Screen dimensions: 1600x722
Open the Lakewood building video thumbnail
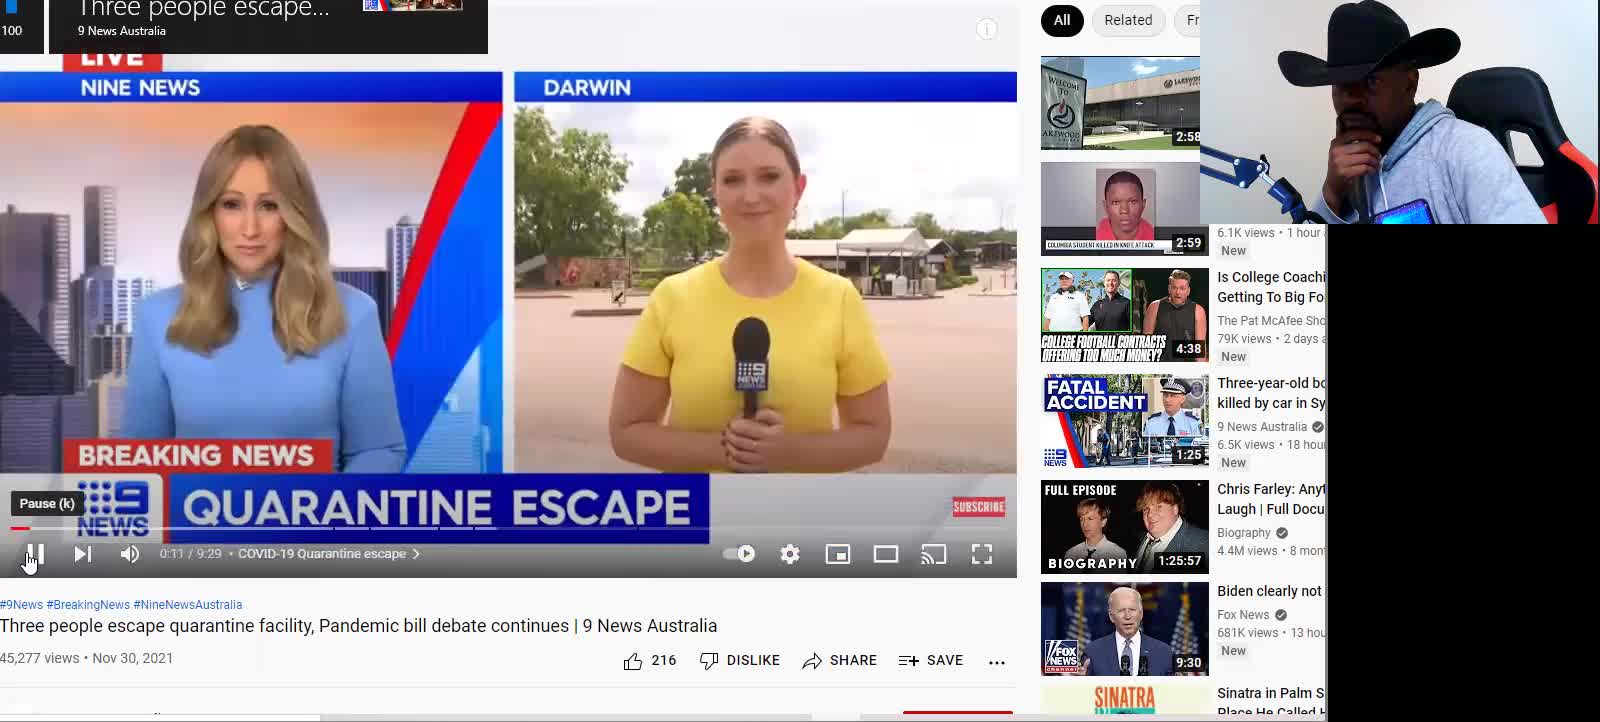tap(1120, 103)
